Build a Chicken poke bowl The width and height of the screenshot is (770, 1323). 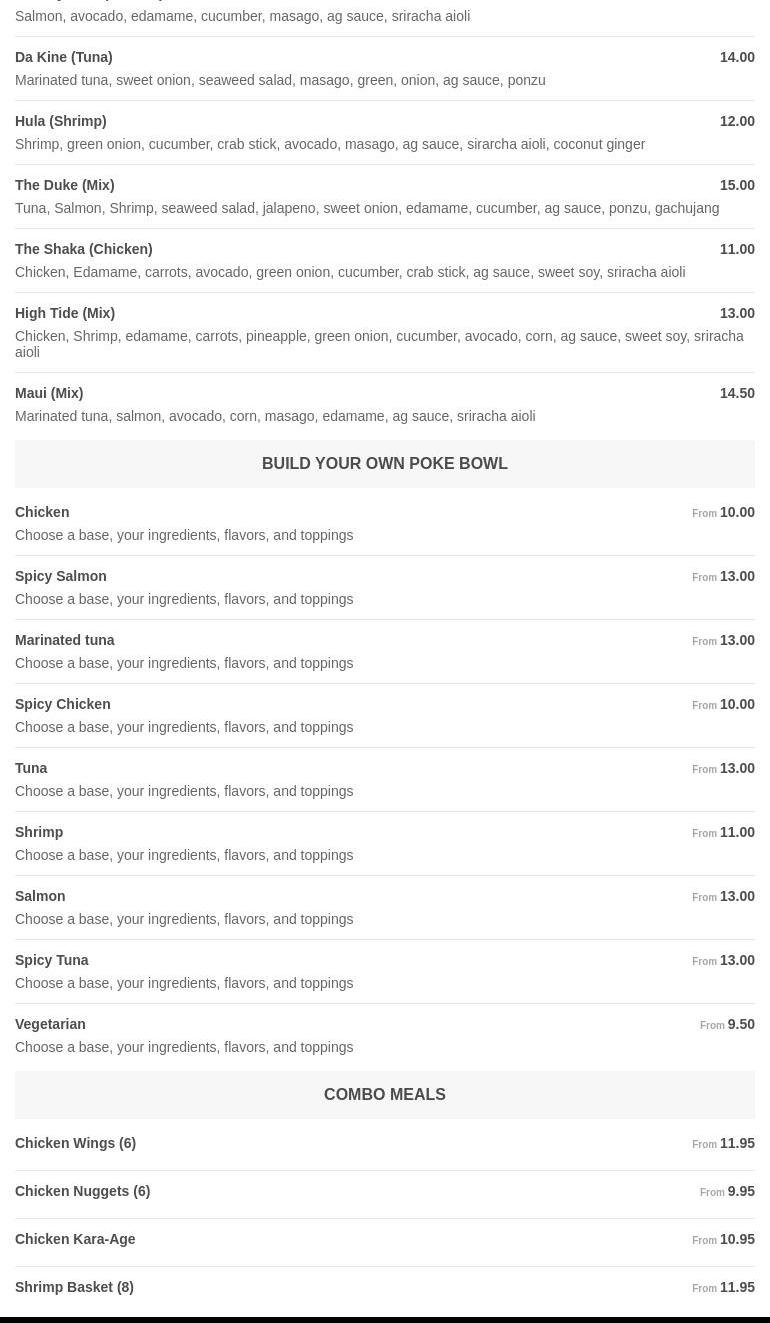[x=42, y=513]
